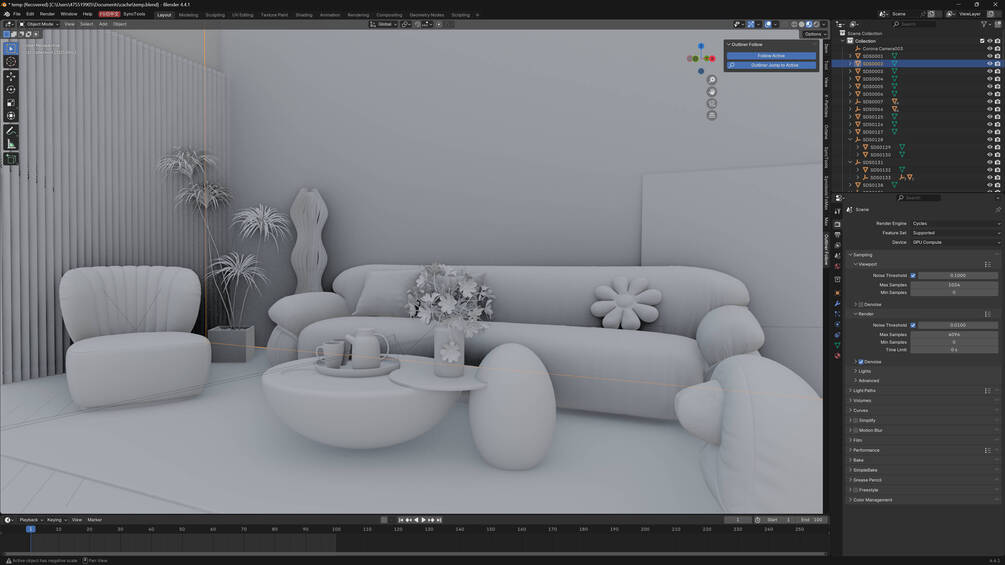Open the timeline Playback menu button

click(29, 520)
